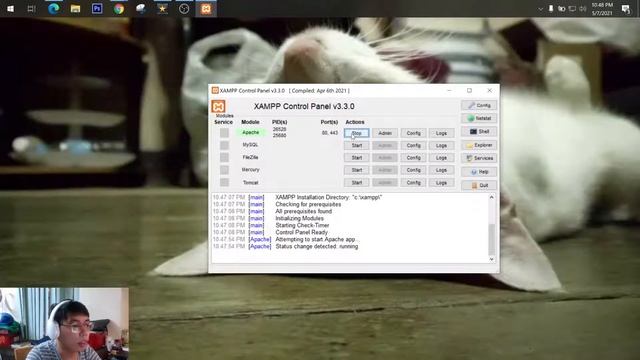Image resolution: width=640 pixels, height=360 pixels.
Task: Open the FileZilla Config menu
Action: 413,158
